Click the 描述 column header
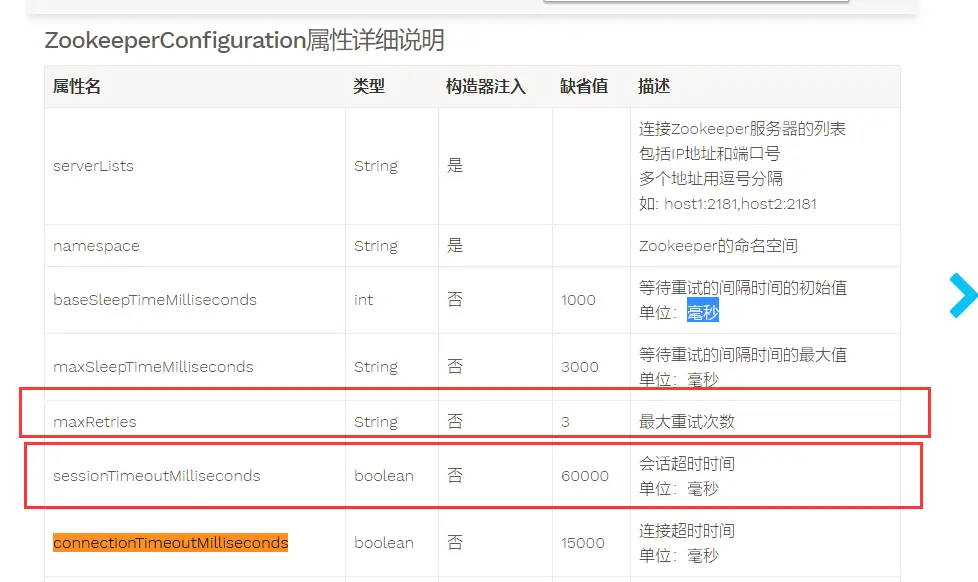 [654, 86]
